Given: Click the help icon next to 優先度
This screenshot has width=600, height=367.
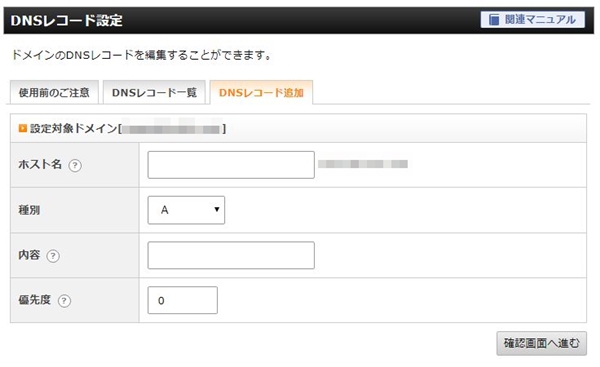Looking at the screenshot, I should [64, 301].
